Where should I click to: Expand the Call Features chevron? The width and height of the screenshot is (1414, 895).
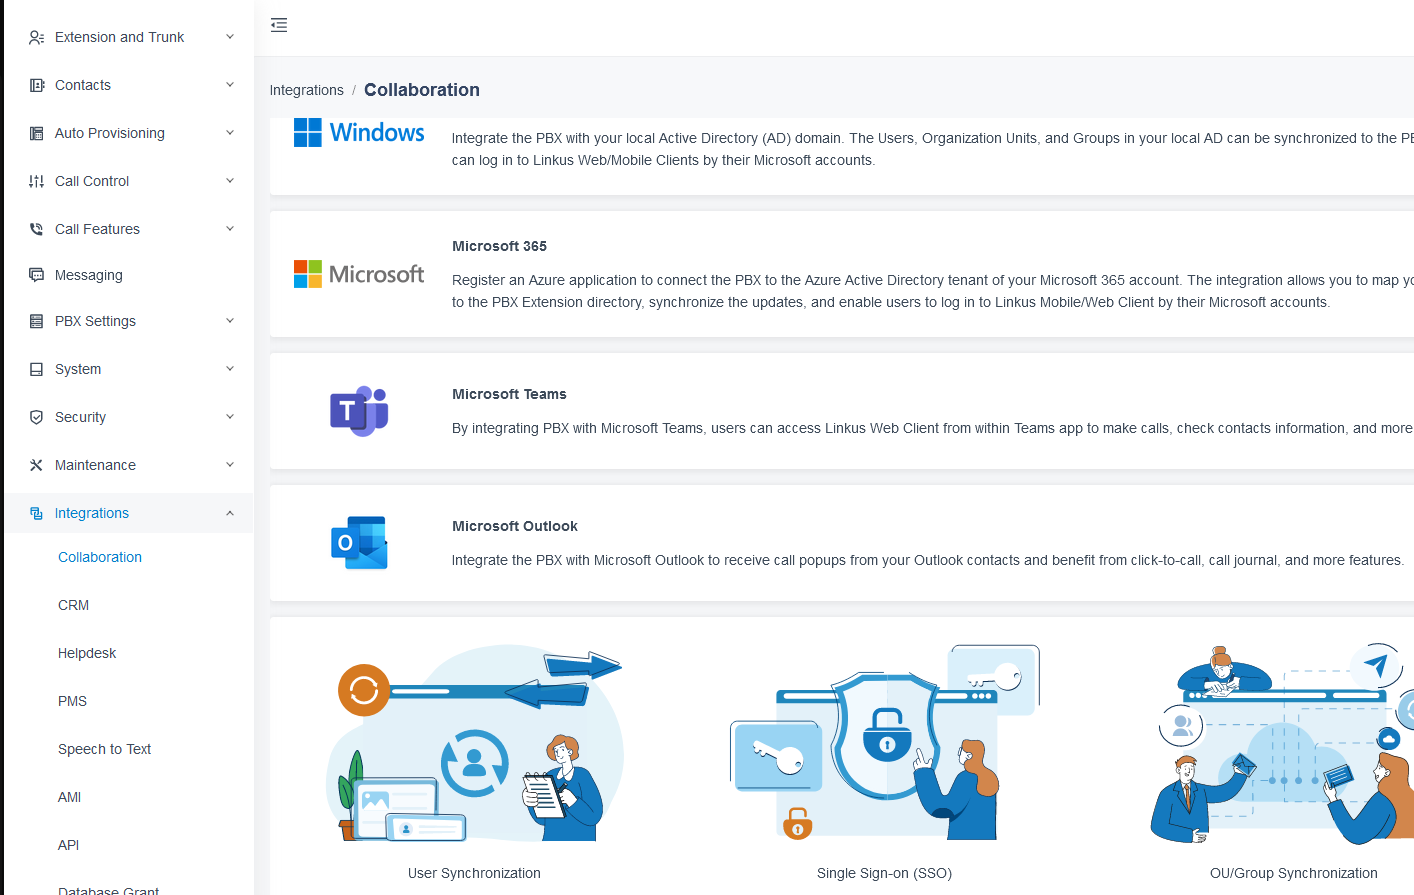pyautogui.click(x=230, y=229)
